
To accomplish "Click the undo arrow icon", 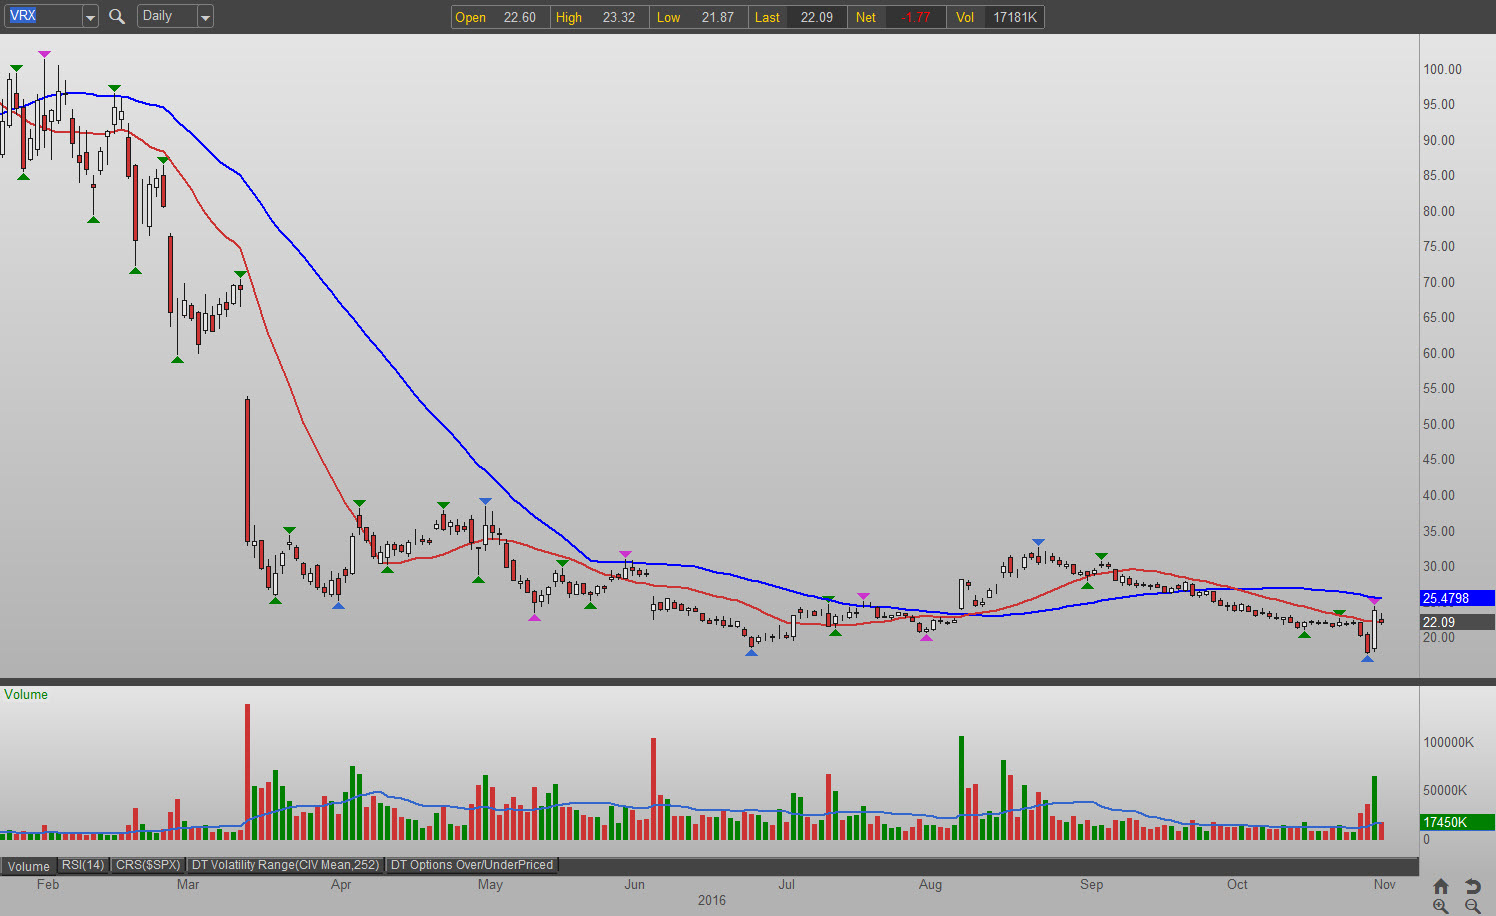I will (x=1472, y=886).
